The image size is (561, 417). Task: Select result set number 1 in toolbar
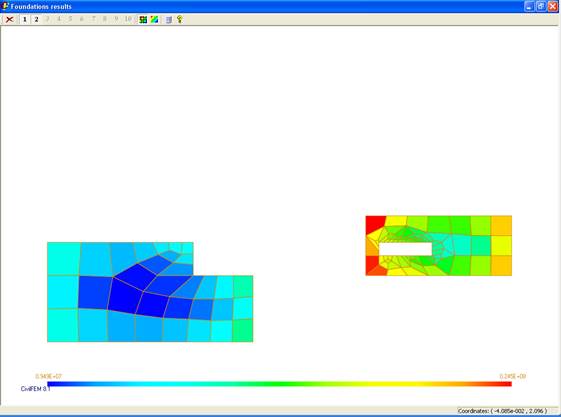[25, 19]
